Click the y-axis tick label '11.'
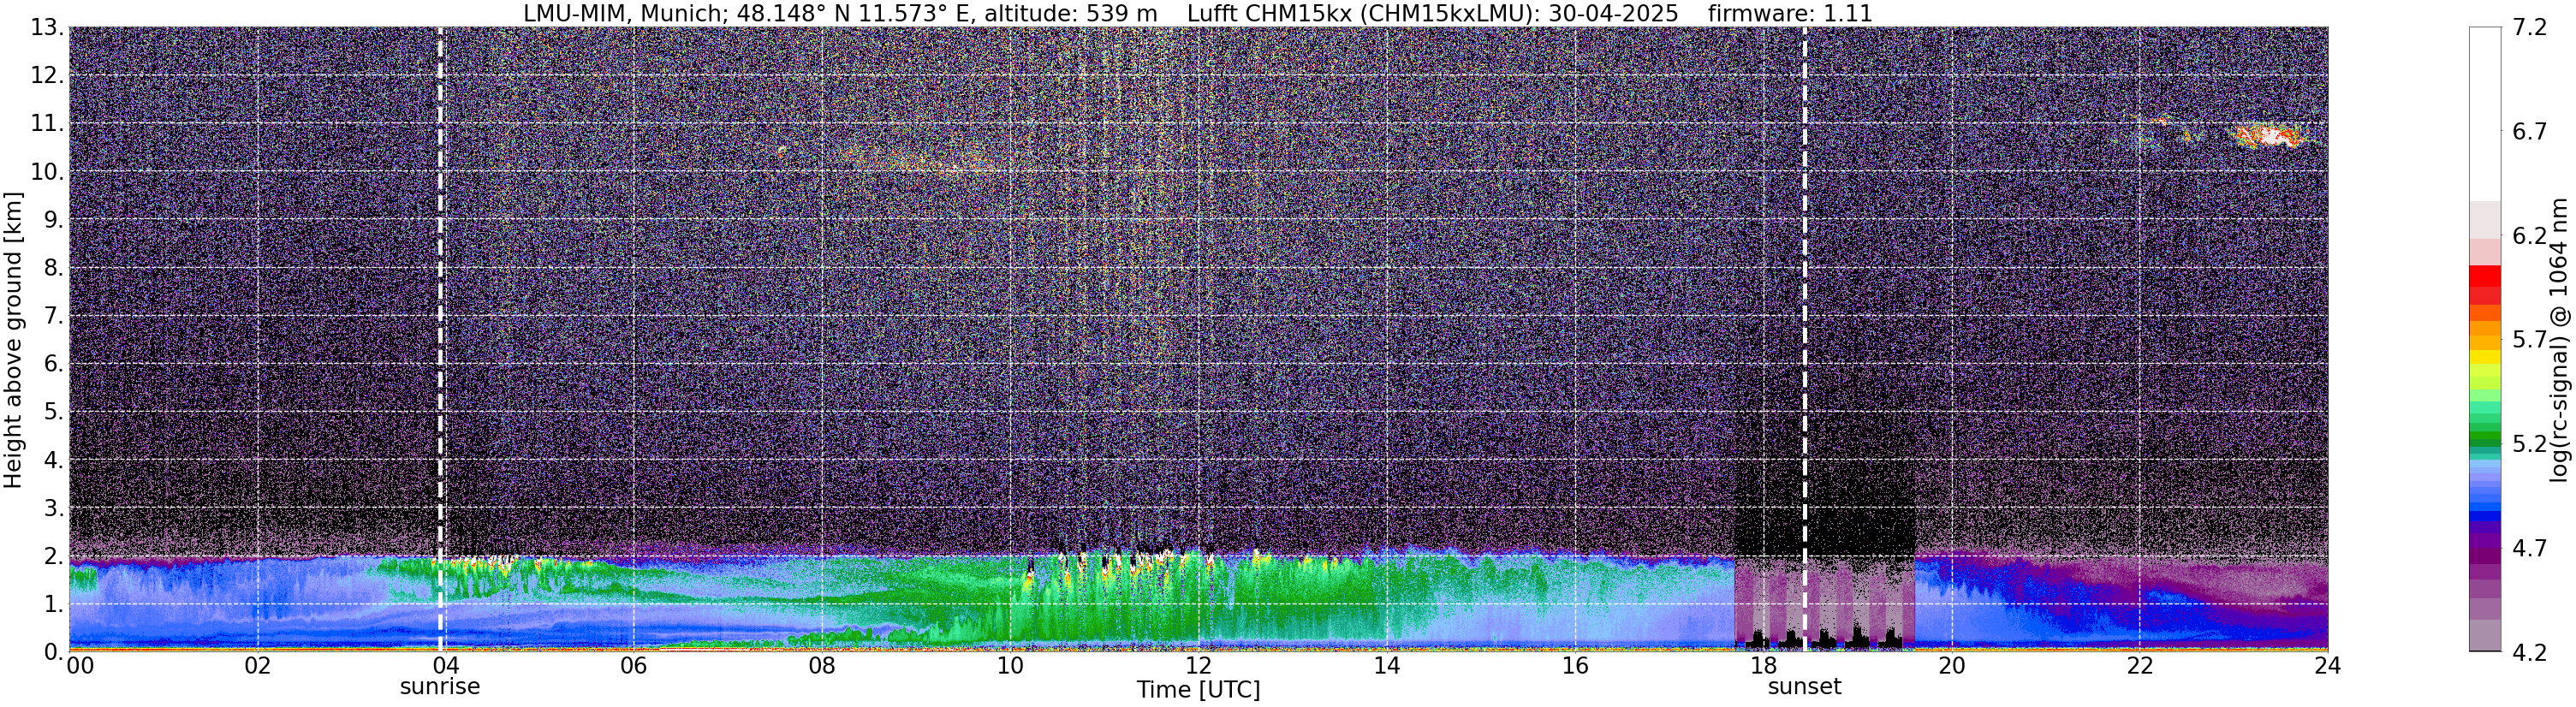2576x707 pixels. (47, 123)
